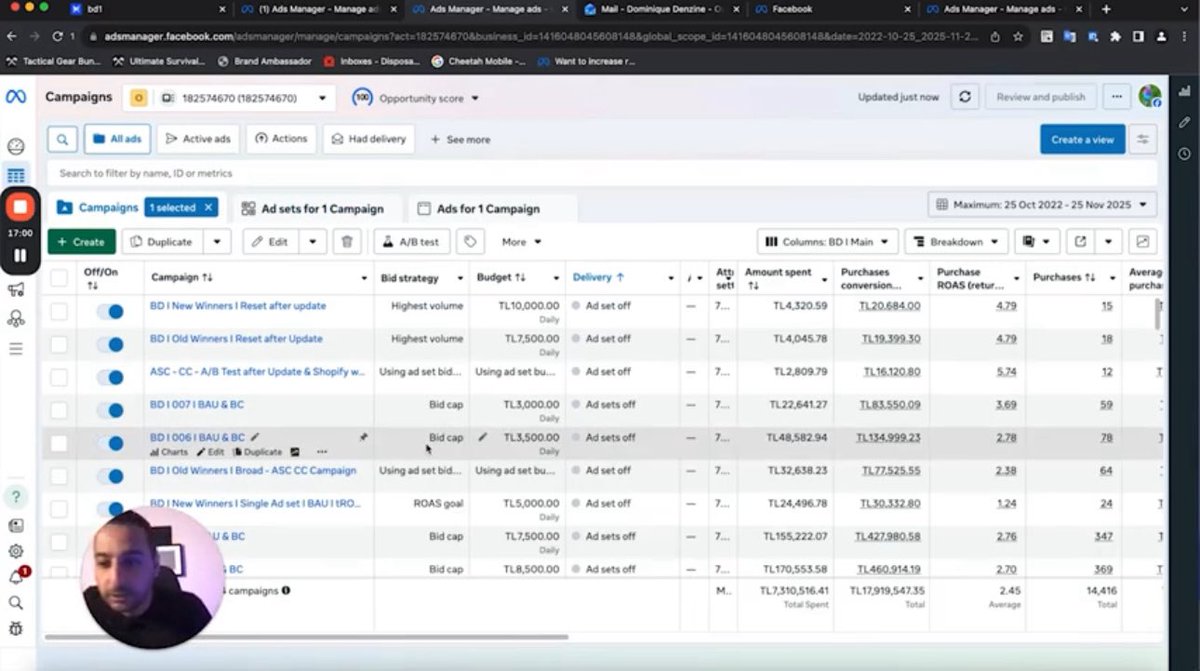Select the All ads view

(117, 139)
